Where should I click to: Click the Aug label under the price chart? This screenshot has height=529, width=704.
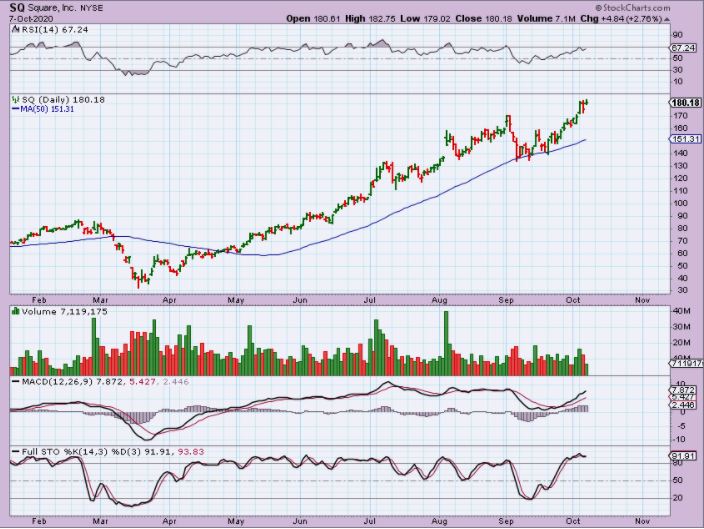pos(439,300)
